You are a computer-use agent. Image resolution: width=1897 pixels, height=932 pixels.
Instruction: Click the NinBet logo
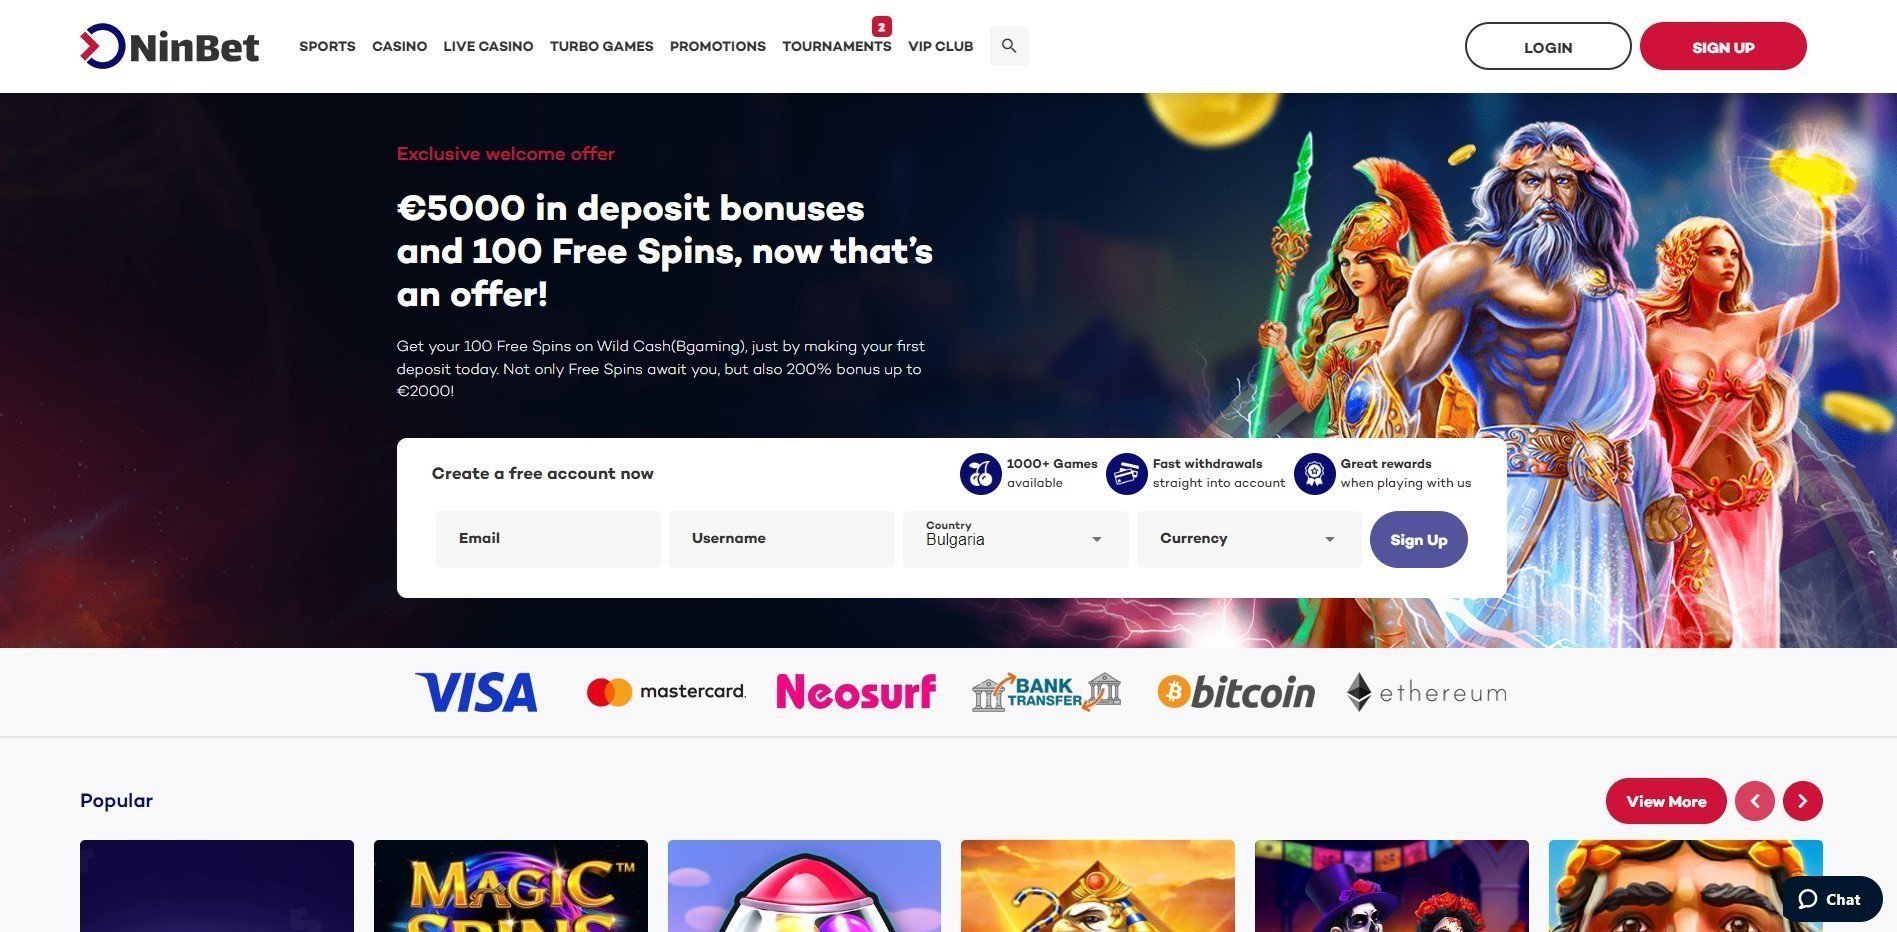(x=169, y=46)
